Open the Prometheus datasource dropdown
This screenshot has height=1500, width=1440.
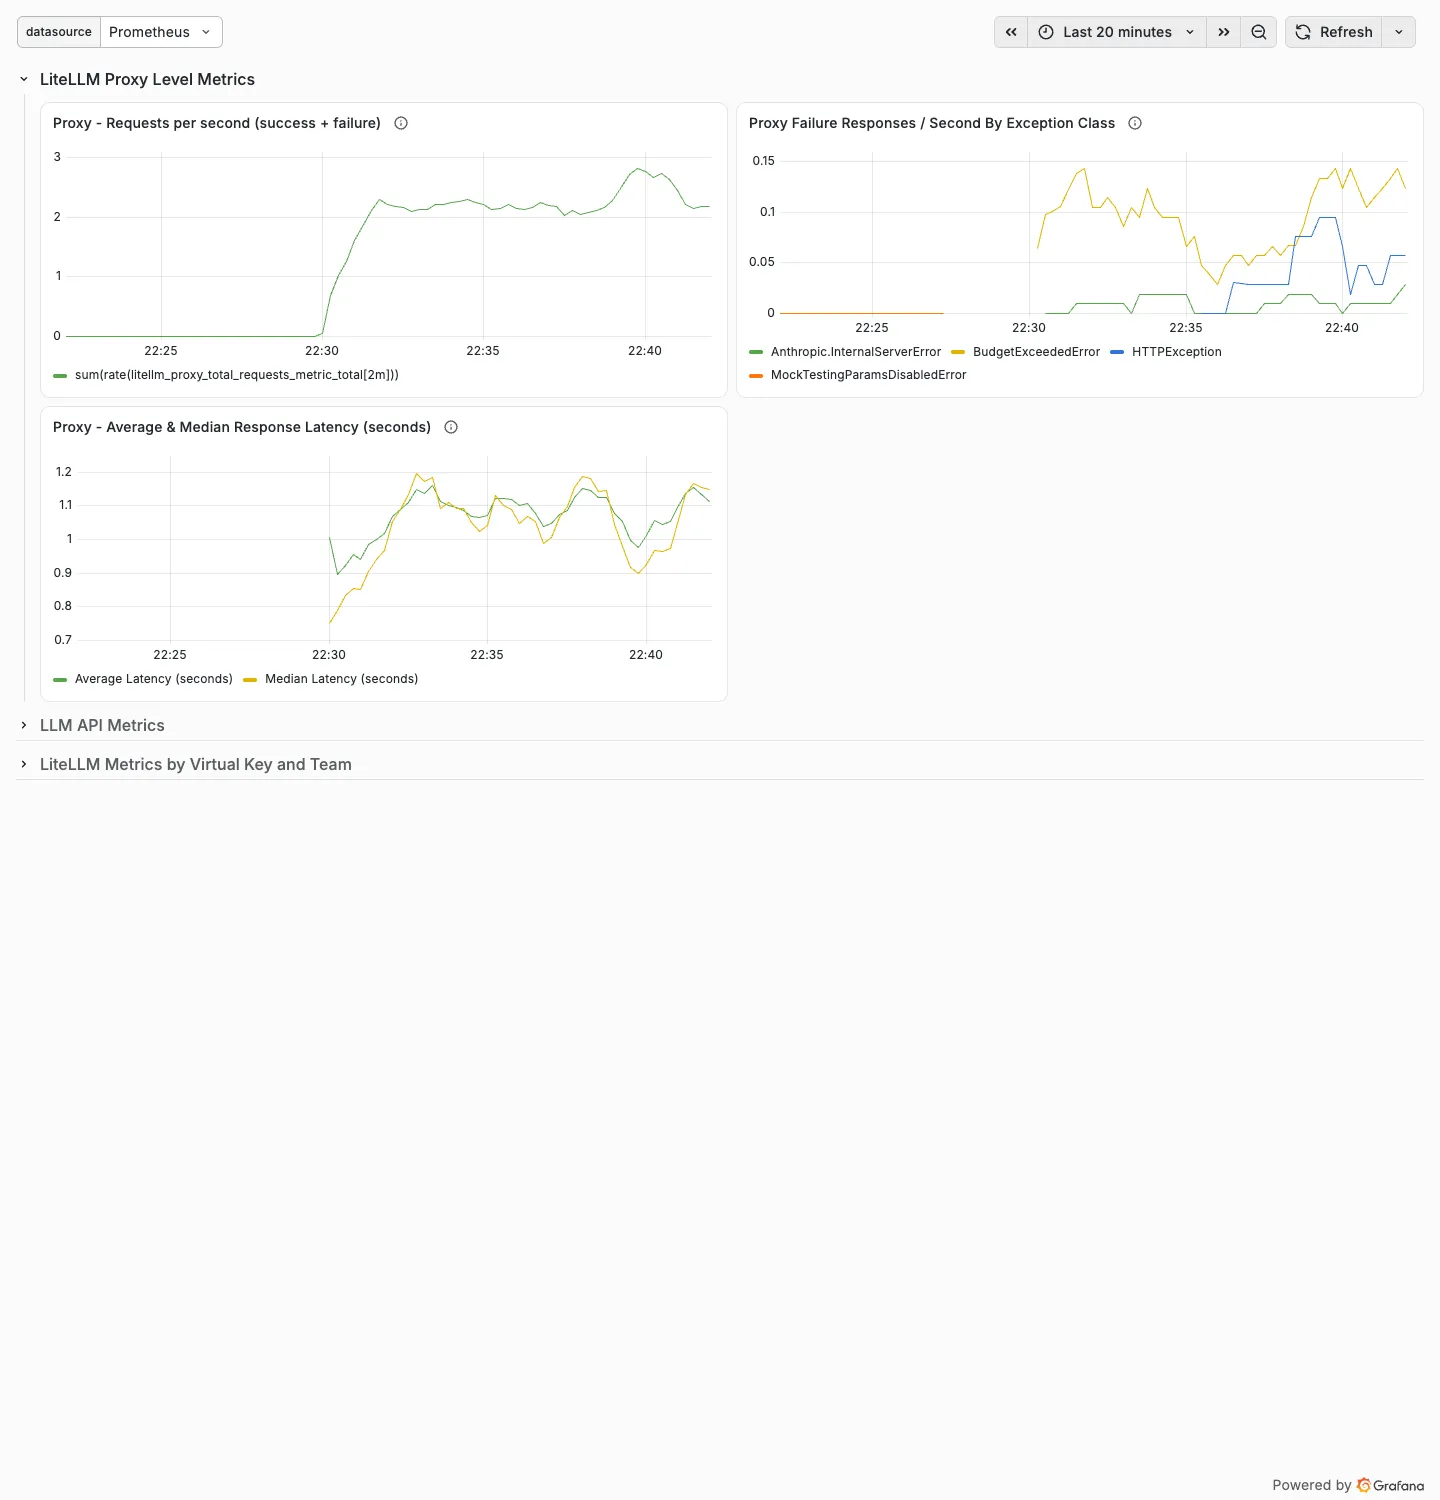tap(161, 32)
